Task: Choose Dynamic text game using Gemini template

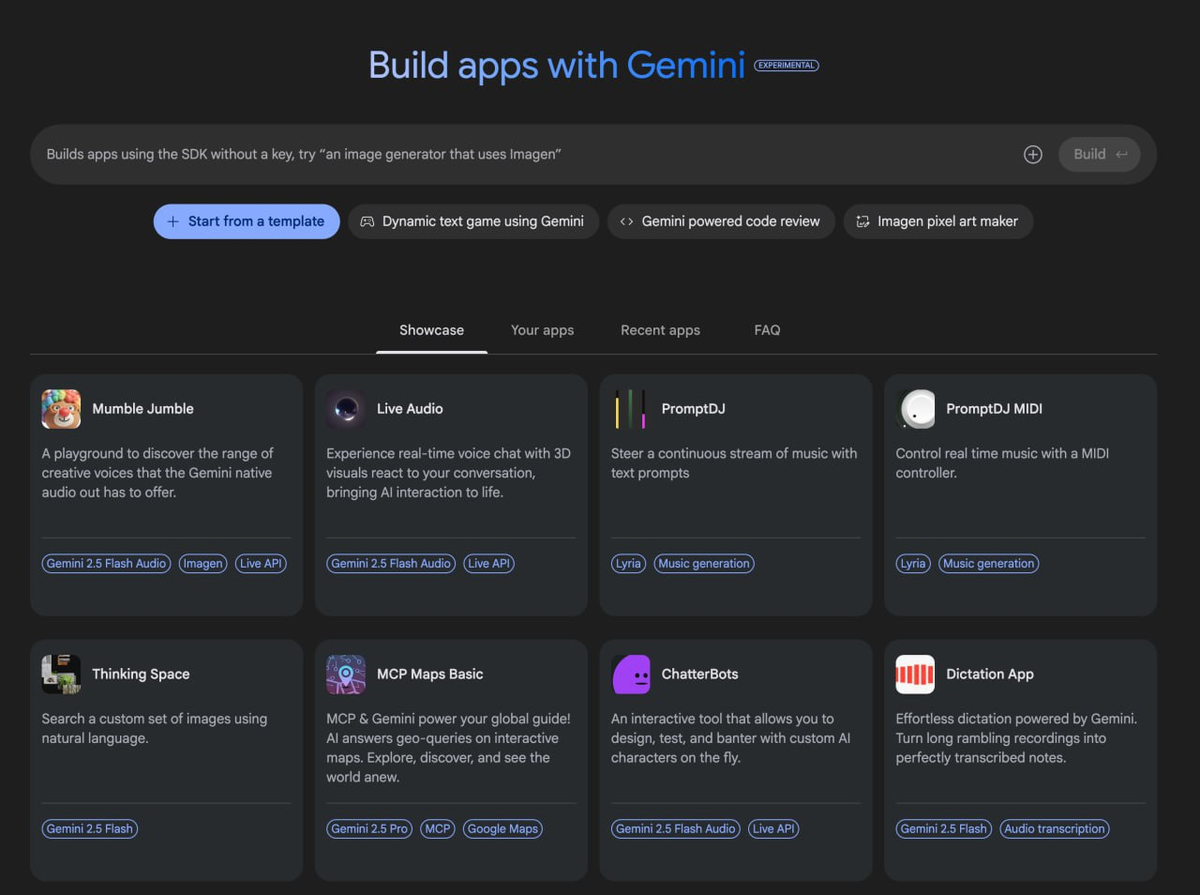Action: pos(473,221)
